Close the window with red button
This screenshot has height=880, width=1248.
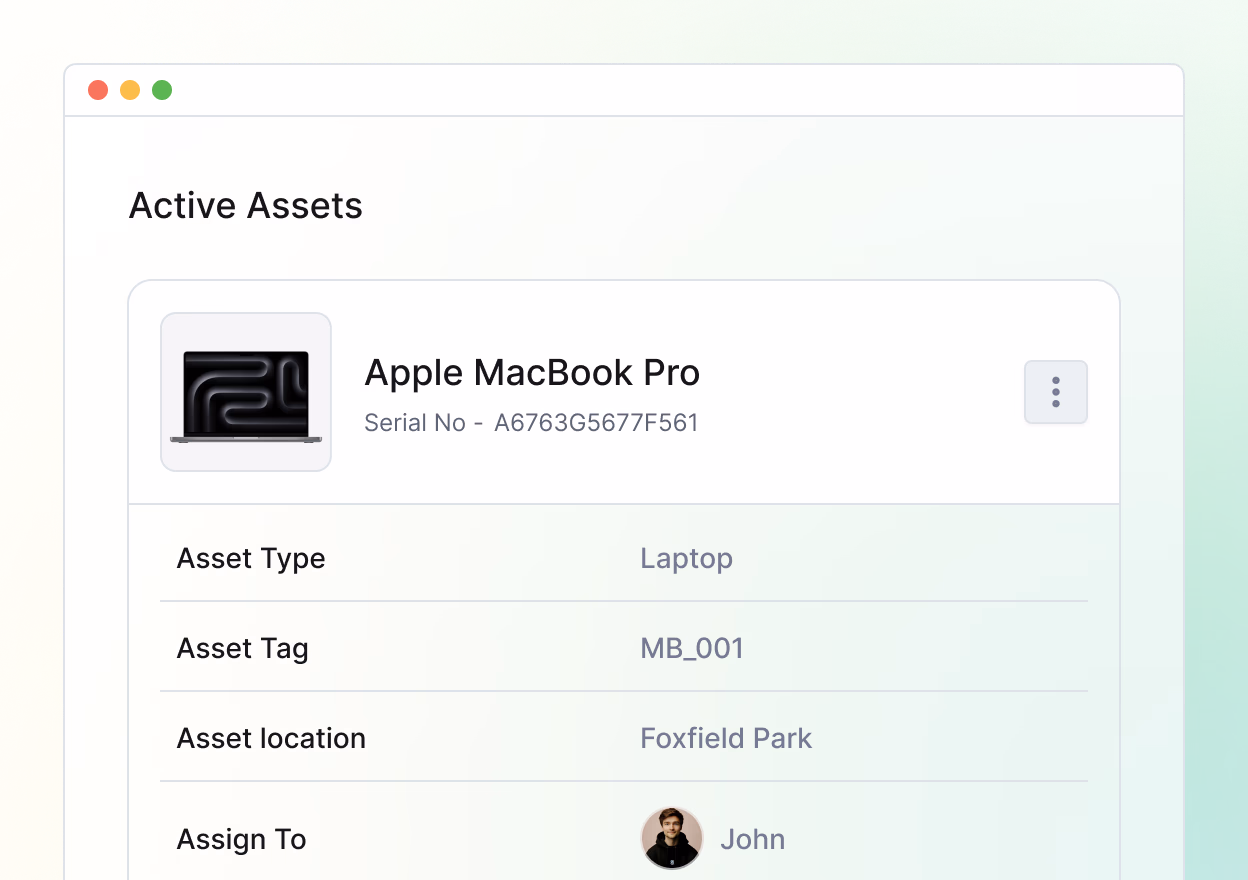click(98, 90)
